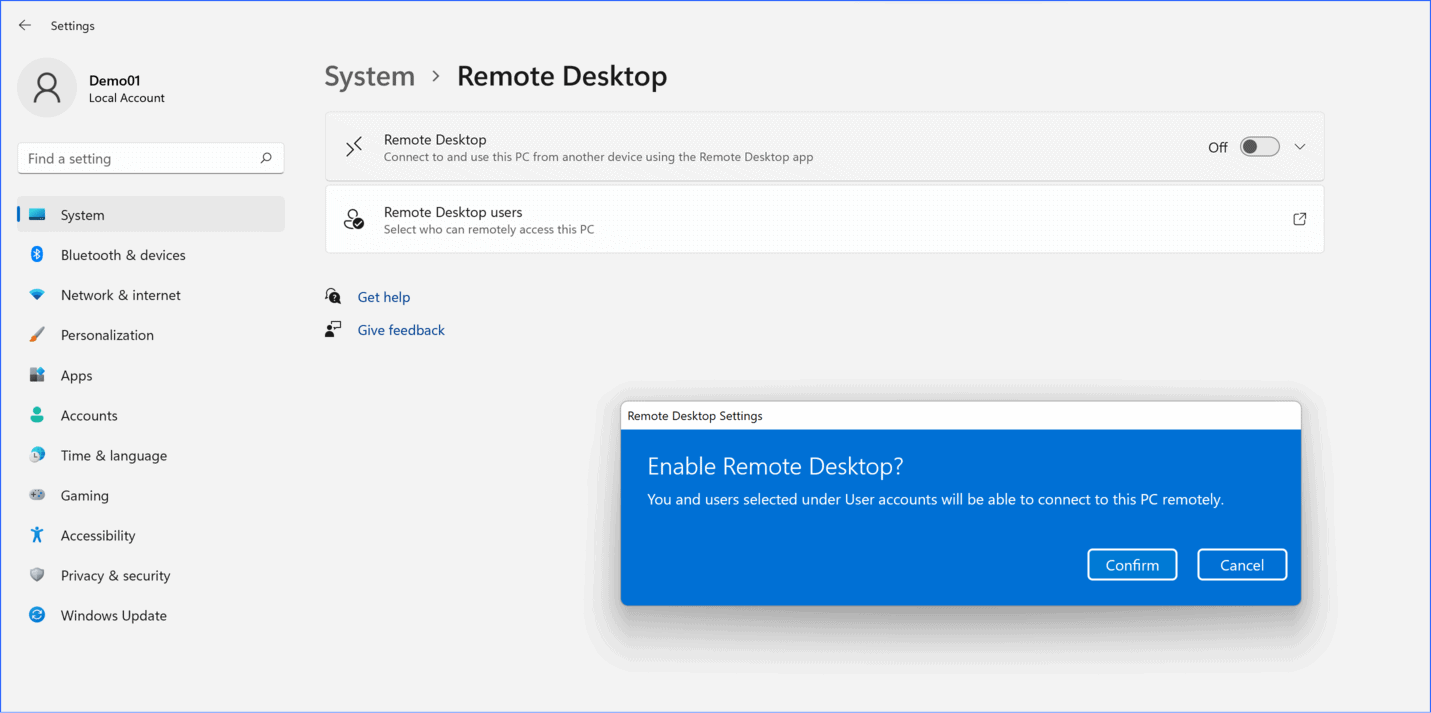Confirm enabling Remote Desktop
The image size is (1431, 713).
[1132, 565]
